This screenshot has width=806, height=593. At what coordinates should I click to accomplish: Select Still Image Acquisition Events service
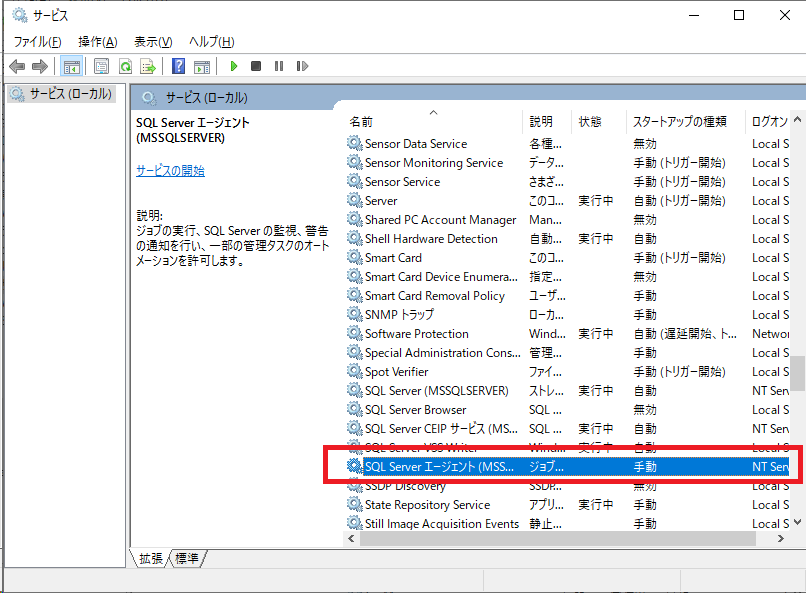click(x=567, y=524)
